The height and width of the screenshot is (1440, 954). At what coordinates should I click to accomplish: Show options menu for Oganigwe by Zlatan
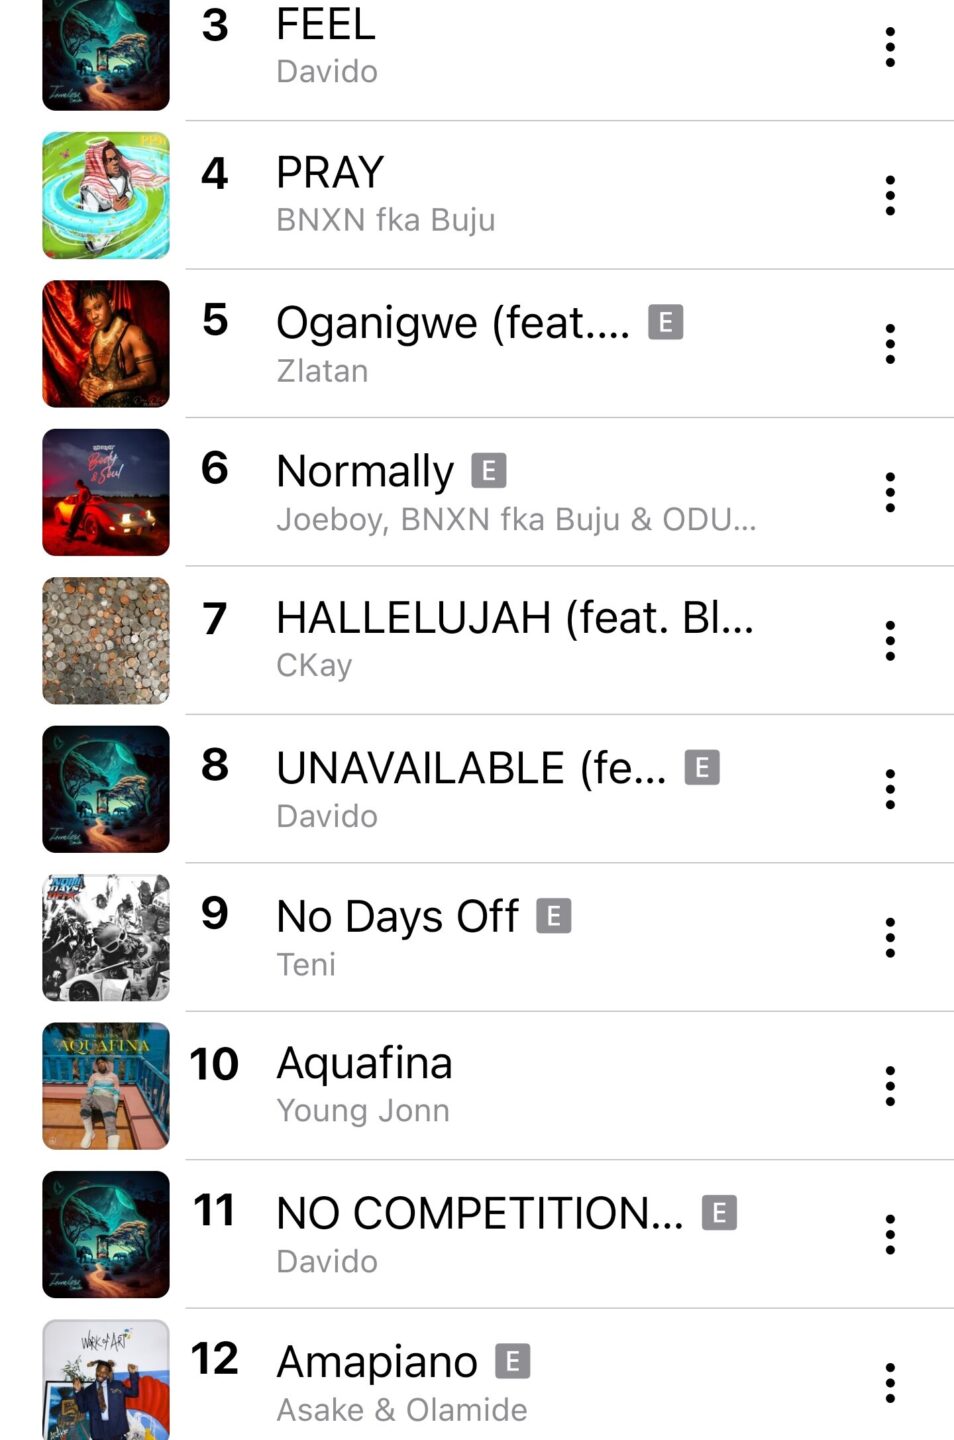889,344
